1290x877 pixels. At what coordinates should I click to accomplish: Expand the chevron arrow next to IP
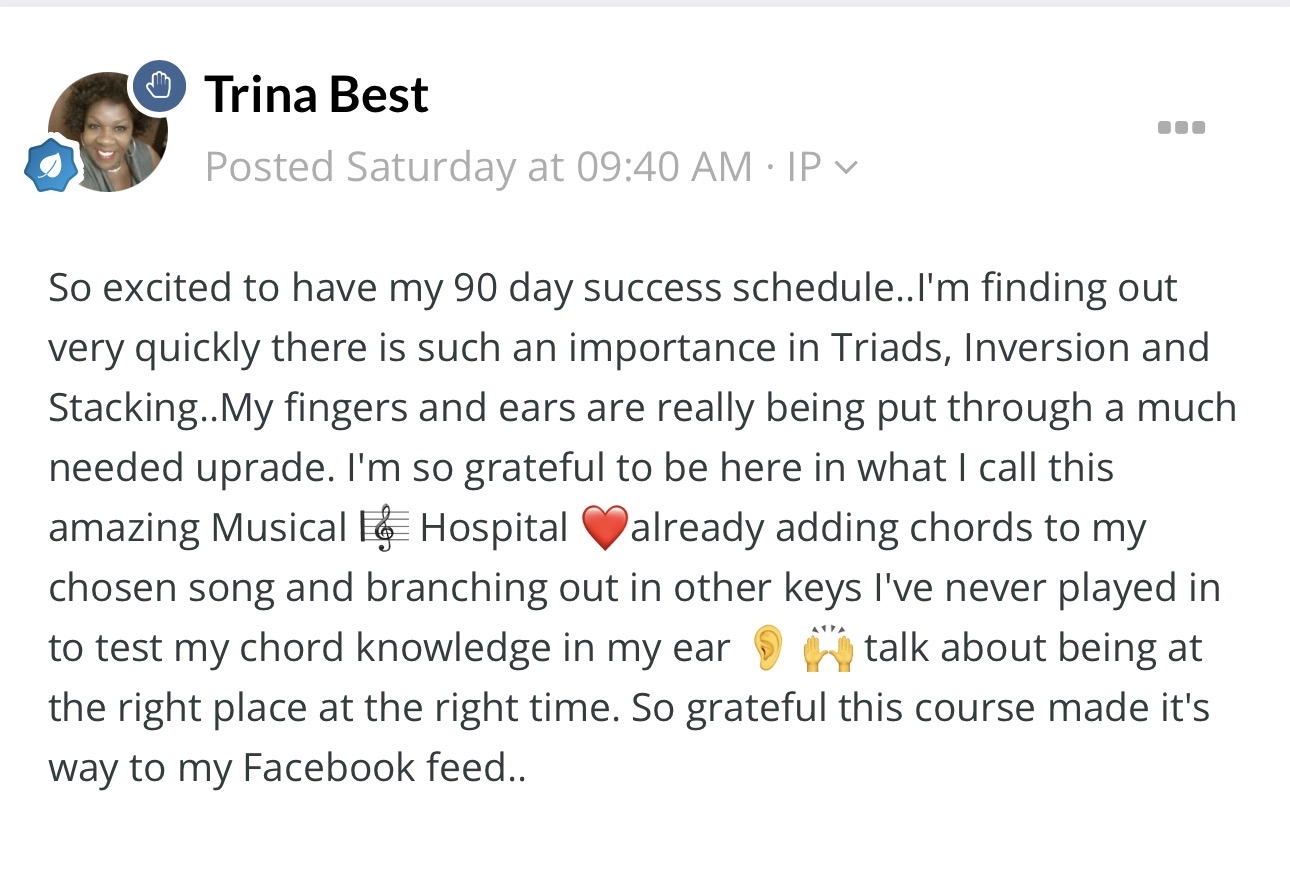tap(846, 168)
